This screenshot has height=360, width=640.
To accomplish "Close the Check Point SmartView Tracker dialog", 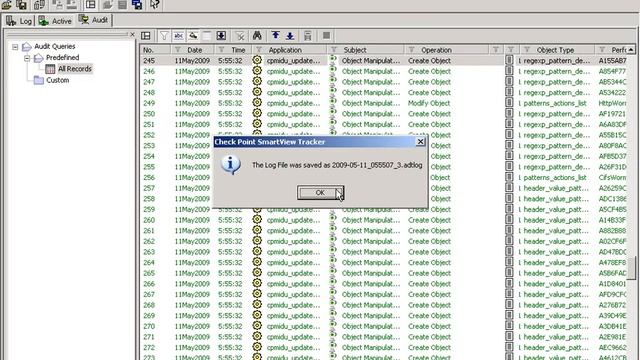I will point(420,142).
